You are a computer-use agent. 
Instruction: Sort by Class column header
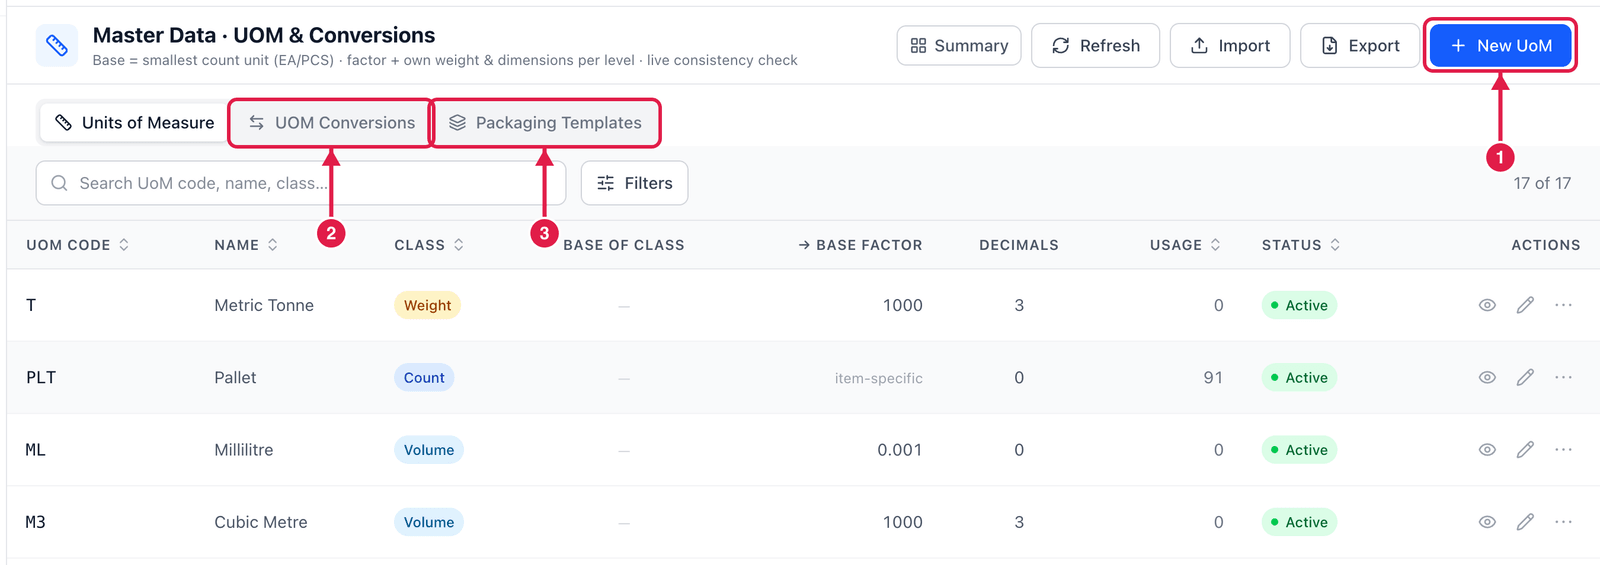pyautogui.click(x=429, y=245)
